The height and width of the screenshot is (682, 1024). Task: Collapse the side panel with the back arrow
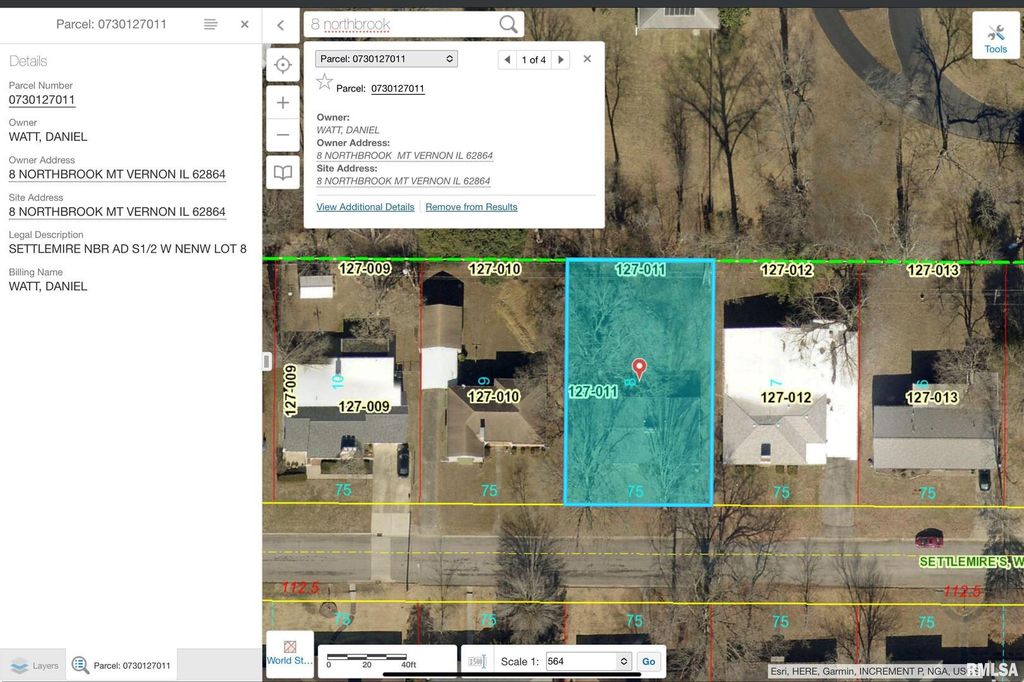click(281, 25)
